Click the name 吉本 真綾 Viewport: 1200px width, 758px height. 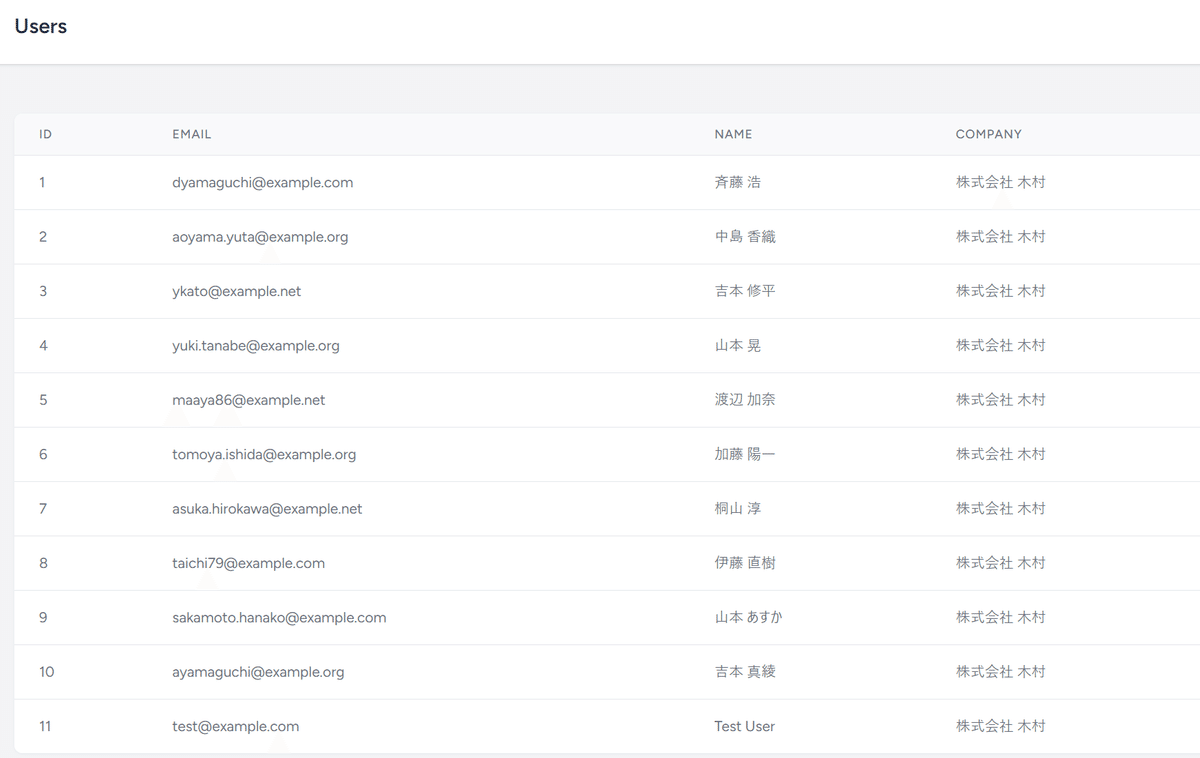click(x=745, y=672)
